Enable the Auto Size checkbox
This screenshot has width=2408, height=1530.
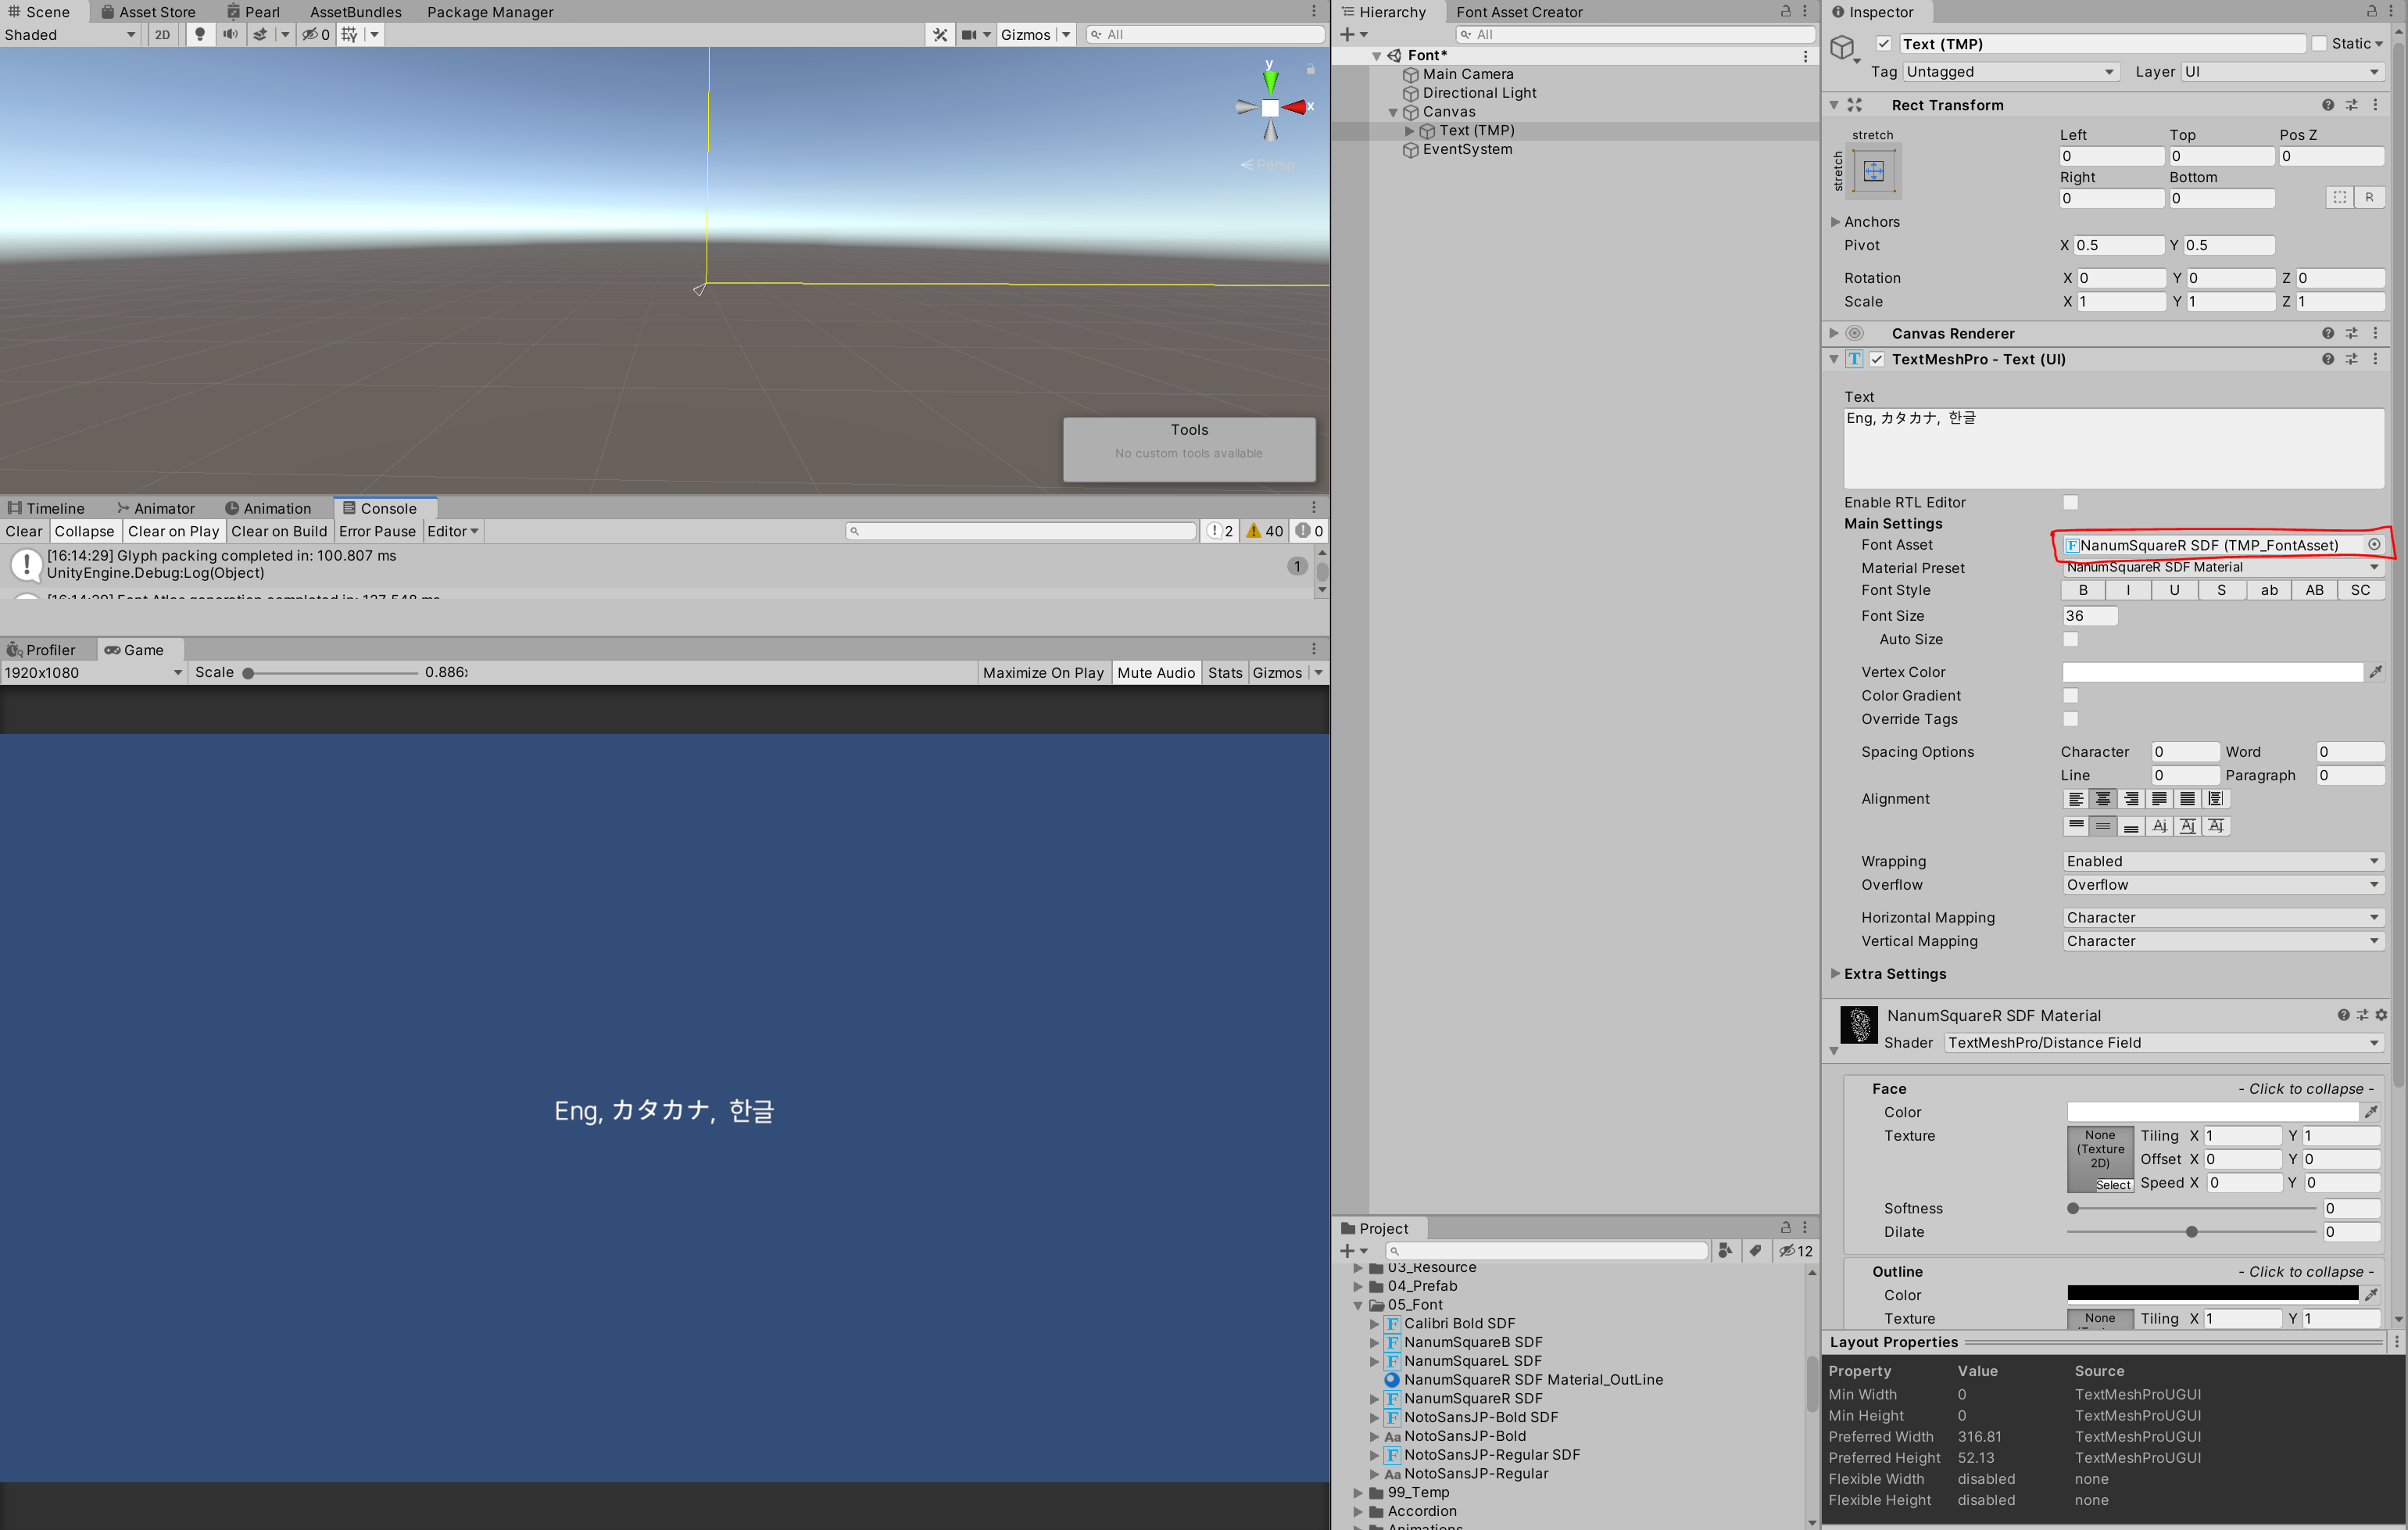2071,639
